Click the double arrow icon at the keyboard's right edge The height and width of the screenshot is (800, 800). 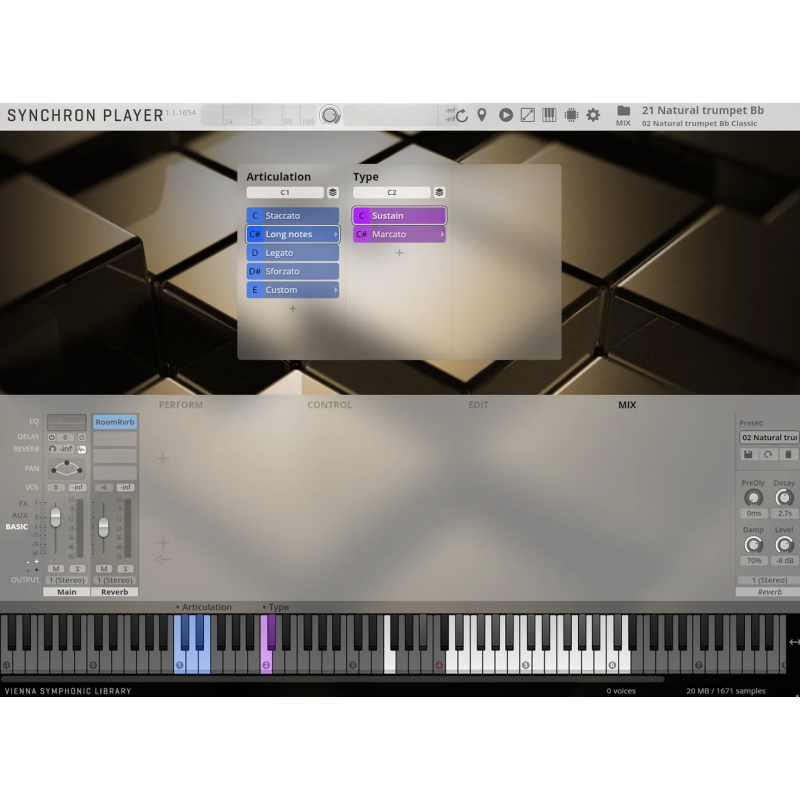794,642
